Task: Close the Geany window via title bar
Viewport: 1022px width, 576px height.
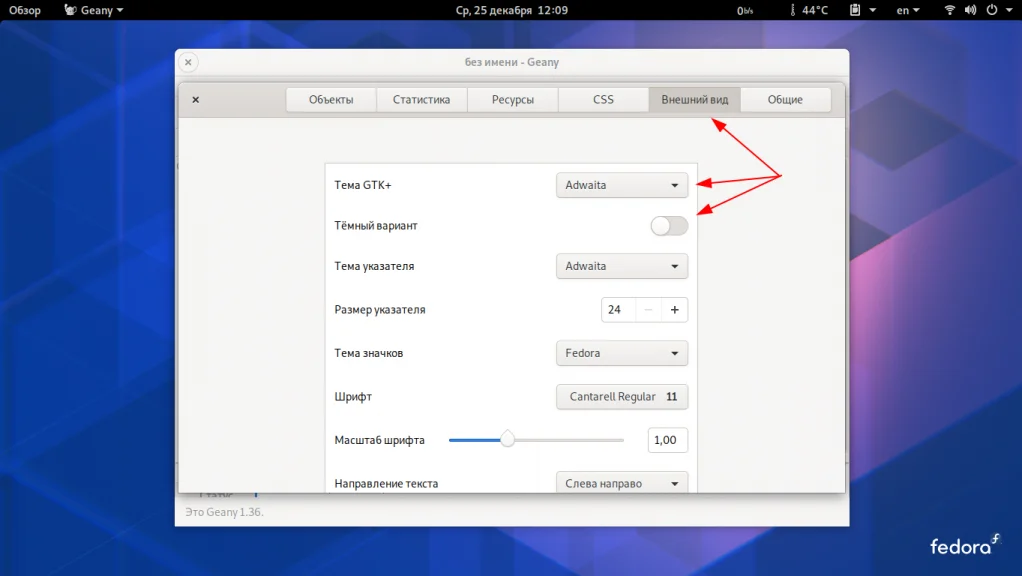Action: pyautogui.click(x=188, y=62)
